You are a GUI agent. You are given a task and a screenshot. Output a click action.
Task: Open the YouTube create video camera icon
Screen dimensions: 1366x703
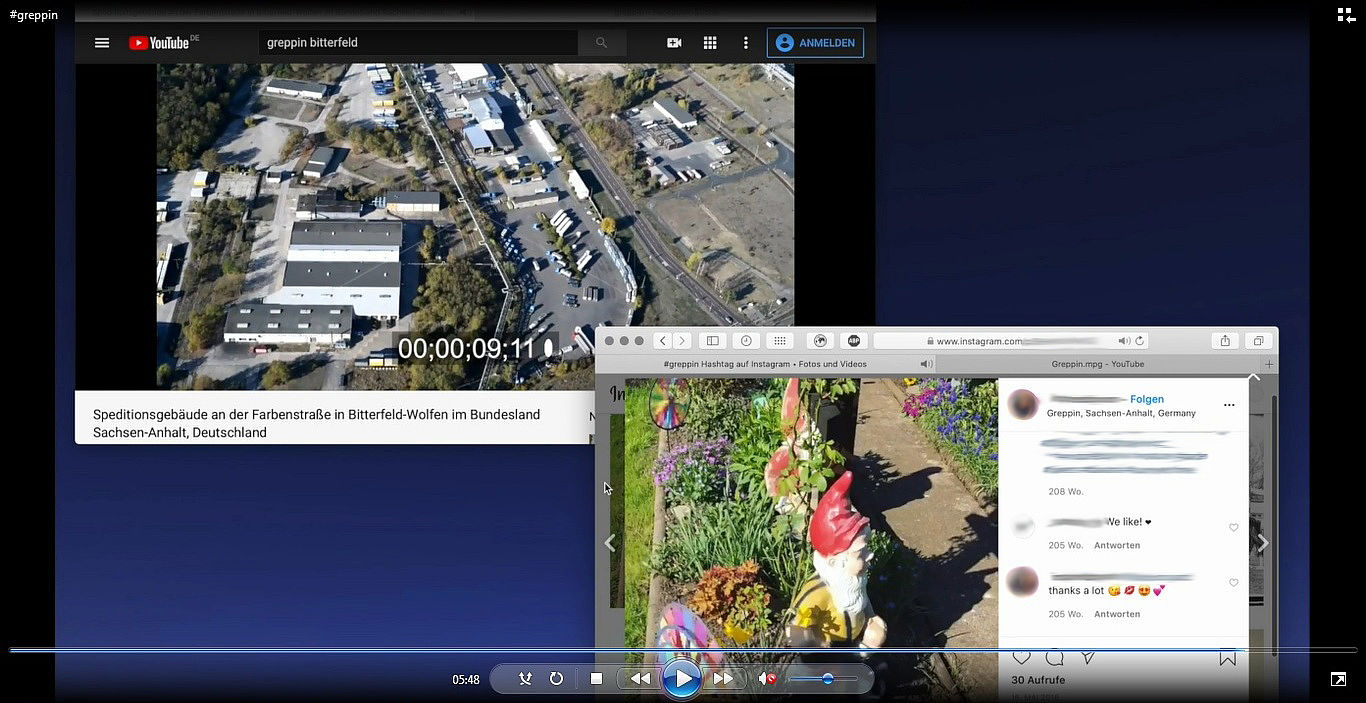click(x=674, y=43)
